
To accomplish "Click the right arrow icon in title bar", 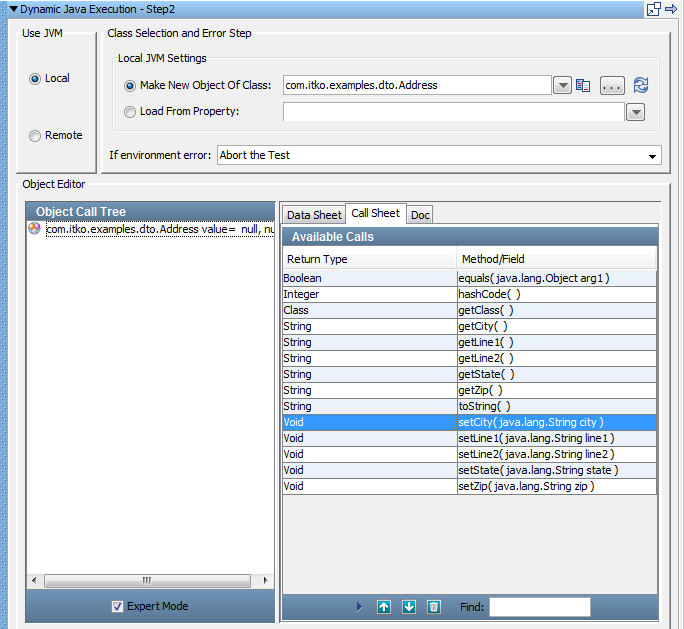I will pos(672,9).
